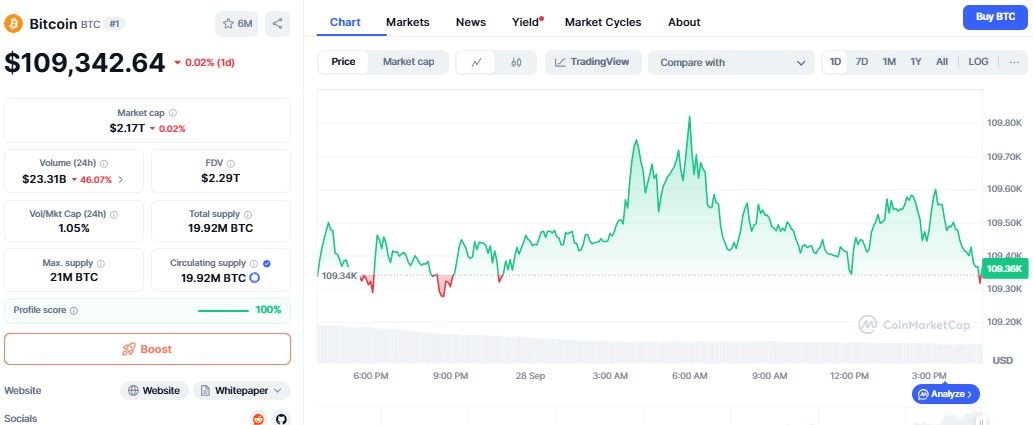Toggle LOG scale on chart
This screenshot has height=425, width=1033.
click(x=978, y=62)
